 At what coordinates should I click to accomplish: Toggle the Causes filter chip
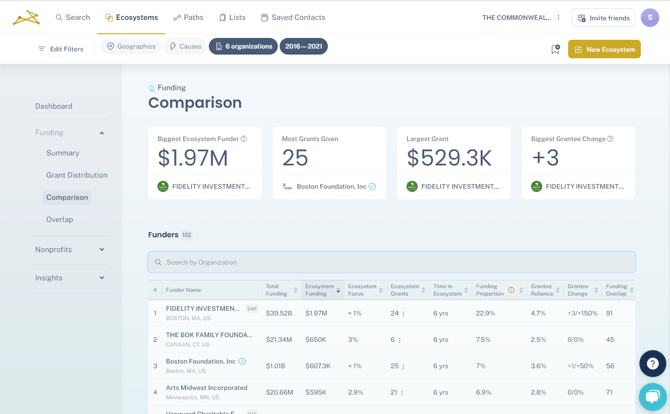[185, 46]
